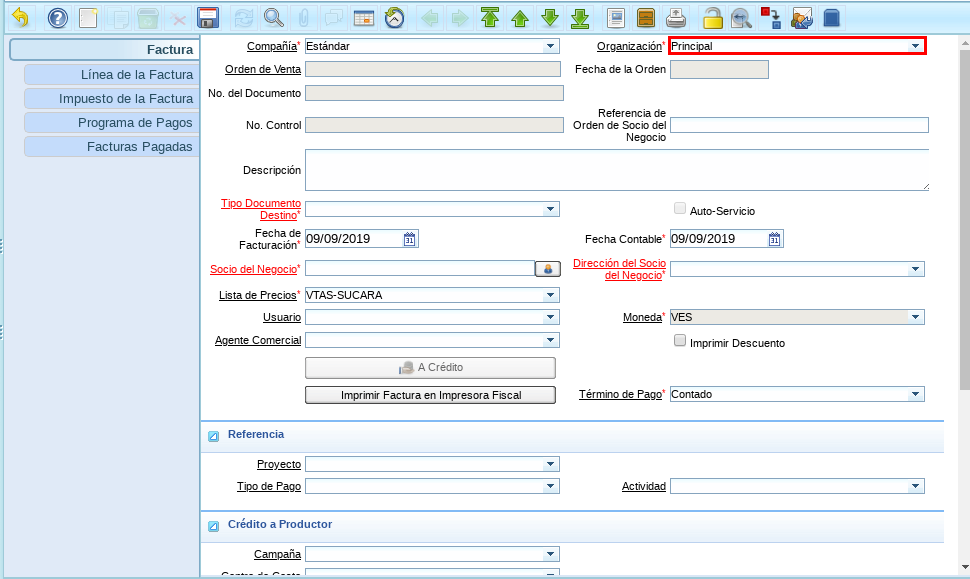Screen dimensions: 970x579
Task: Collapse the Referencia section
Action: tap(213, 436)
